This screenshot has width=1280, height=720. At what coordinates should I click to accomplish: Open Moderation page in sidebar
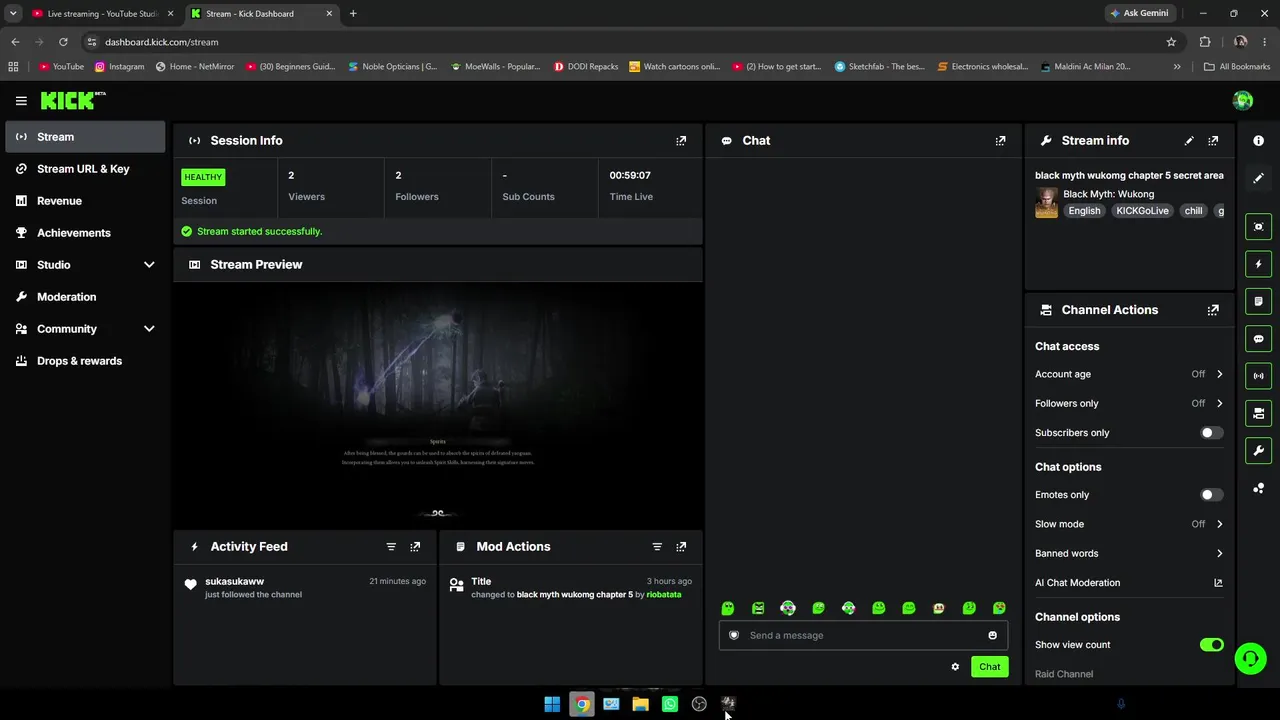click(x=85, y=297)
